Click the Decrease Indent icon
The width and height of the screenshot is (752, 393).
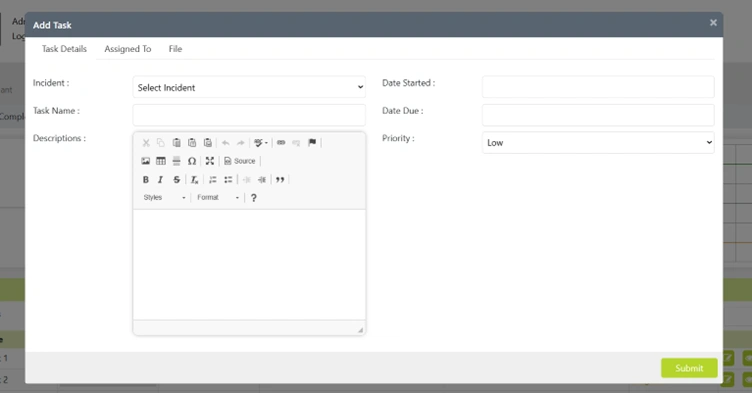[x=247, y=179]
